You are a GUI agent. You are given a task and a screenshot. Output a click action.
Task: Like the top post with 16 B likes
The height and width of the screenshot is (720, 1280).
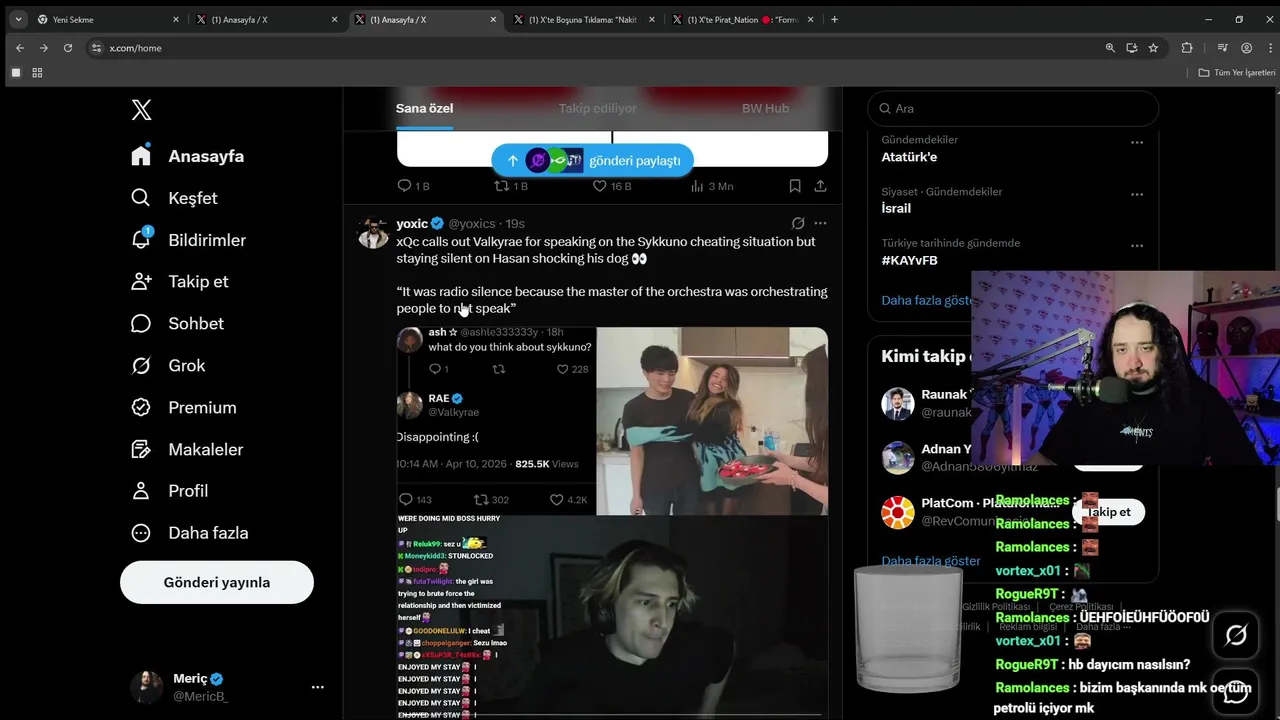[612, 186]
